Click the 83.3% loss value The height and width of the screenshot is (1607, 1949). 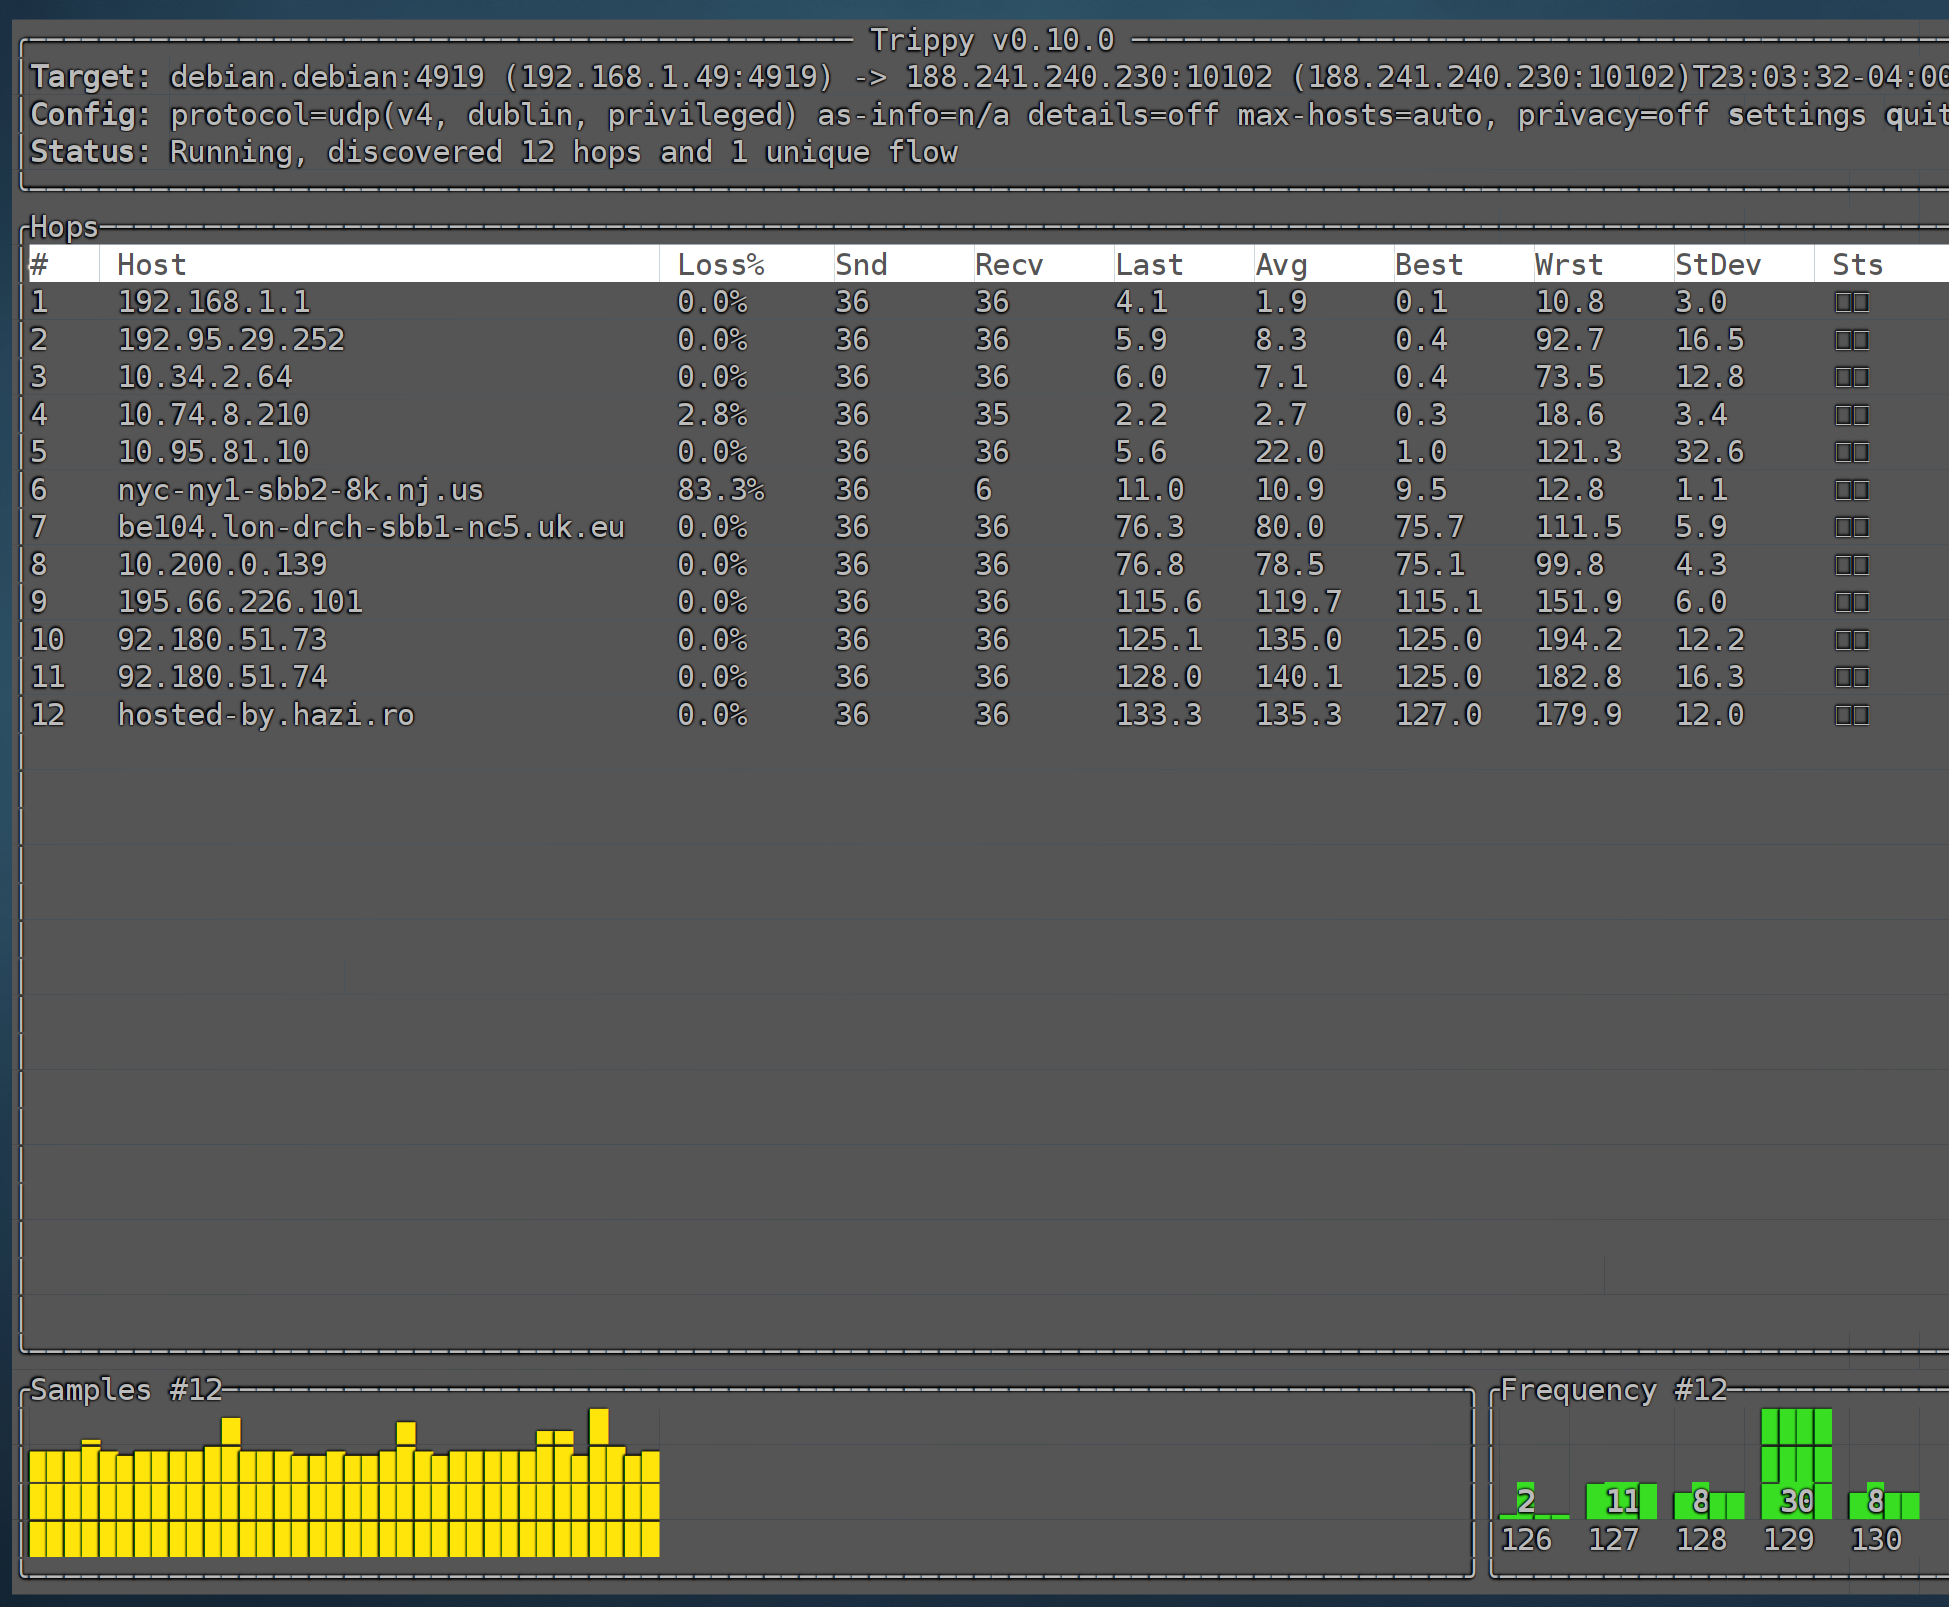pyautogui.click(x=720, y=490)
